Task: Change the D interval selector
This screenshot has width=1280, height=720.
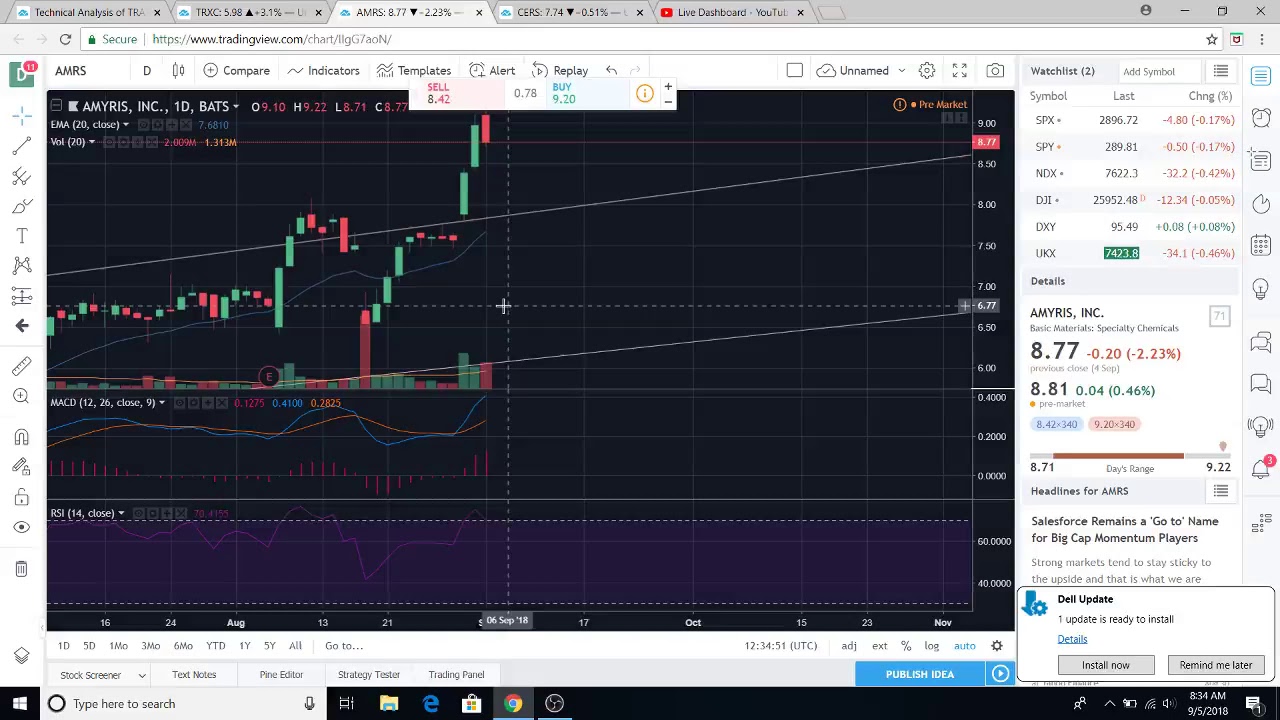Action: tap(146, 71)
